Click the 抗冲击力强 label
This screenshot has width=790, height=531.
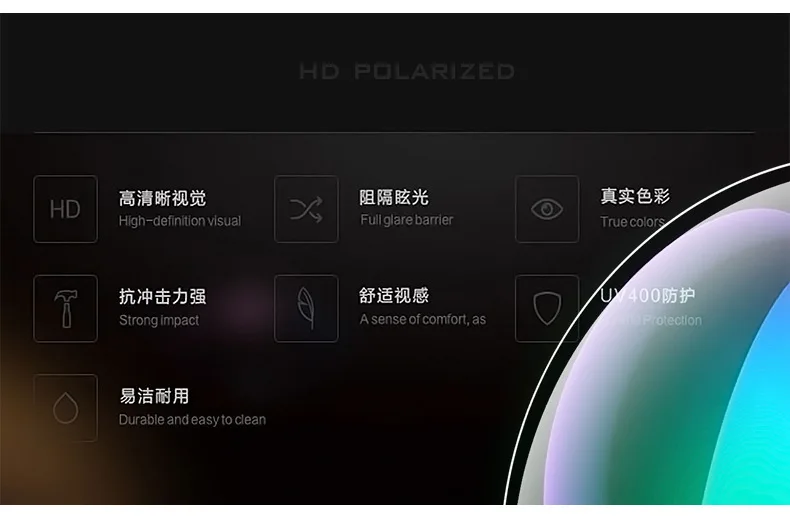pos(162,296)
